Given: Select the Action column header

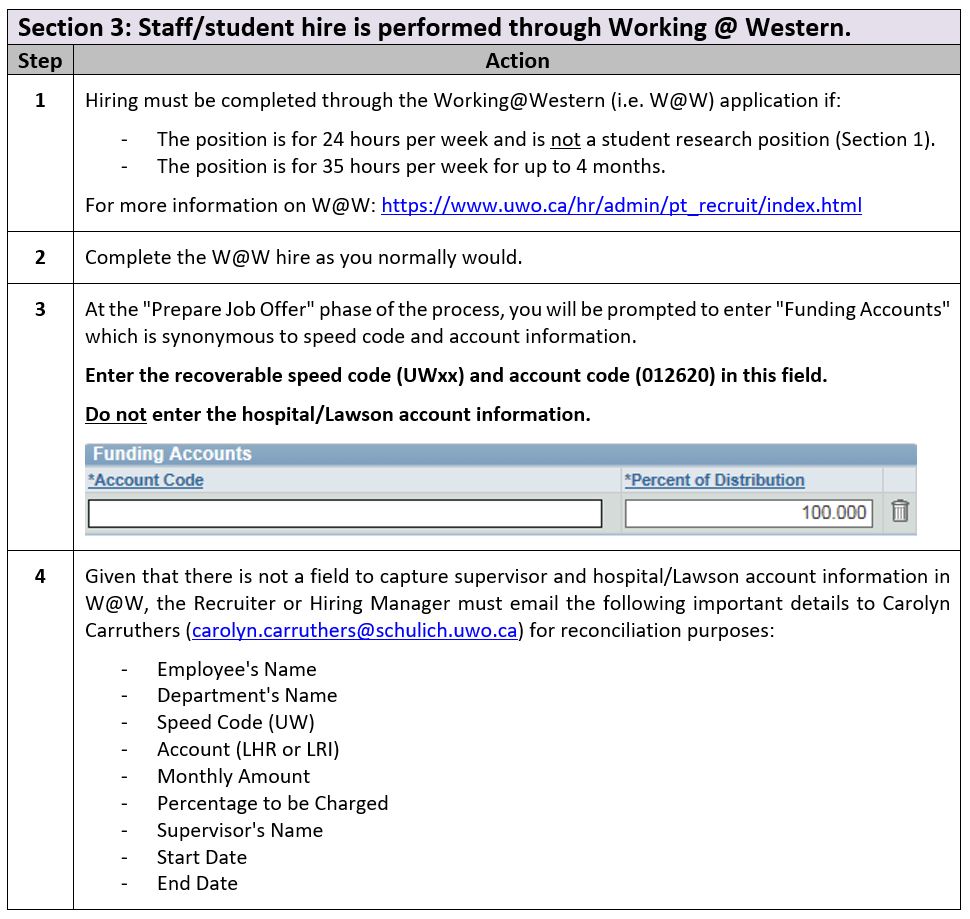Looking at the screenshot, I should (517, 61).
